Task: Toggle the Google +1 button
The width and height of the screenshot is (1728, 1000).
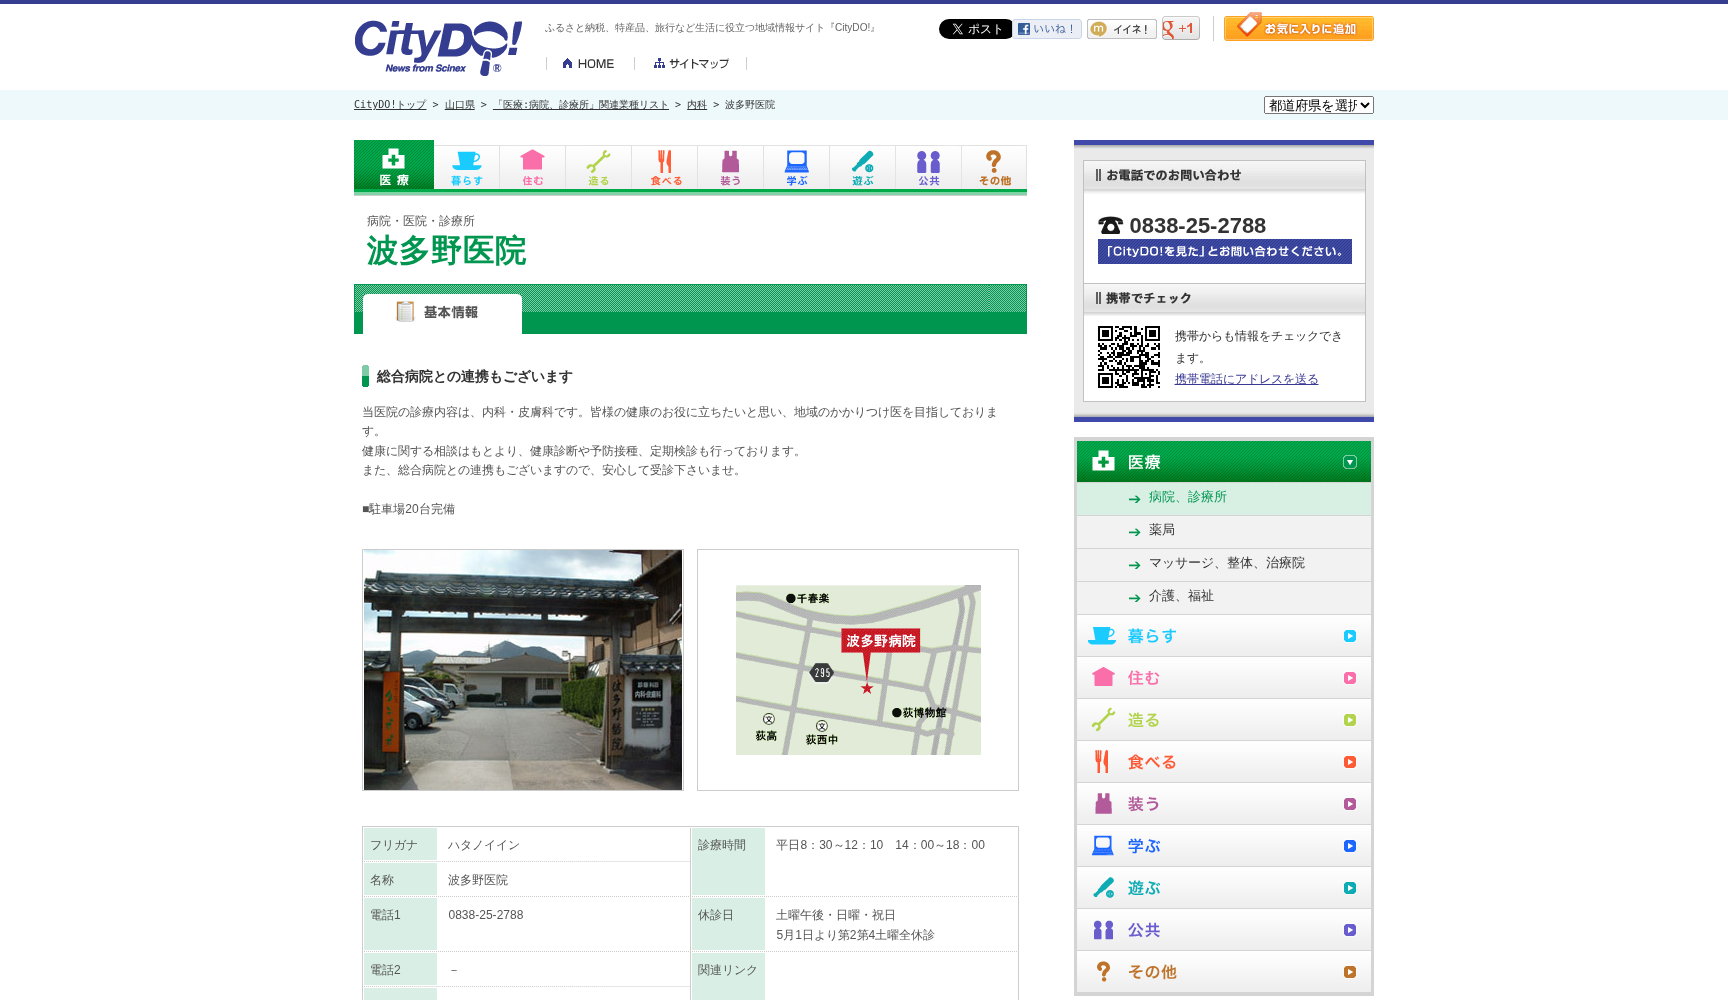Action: pyautogui.click(x=1180, y=28)
